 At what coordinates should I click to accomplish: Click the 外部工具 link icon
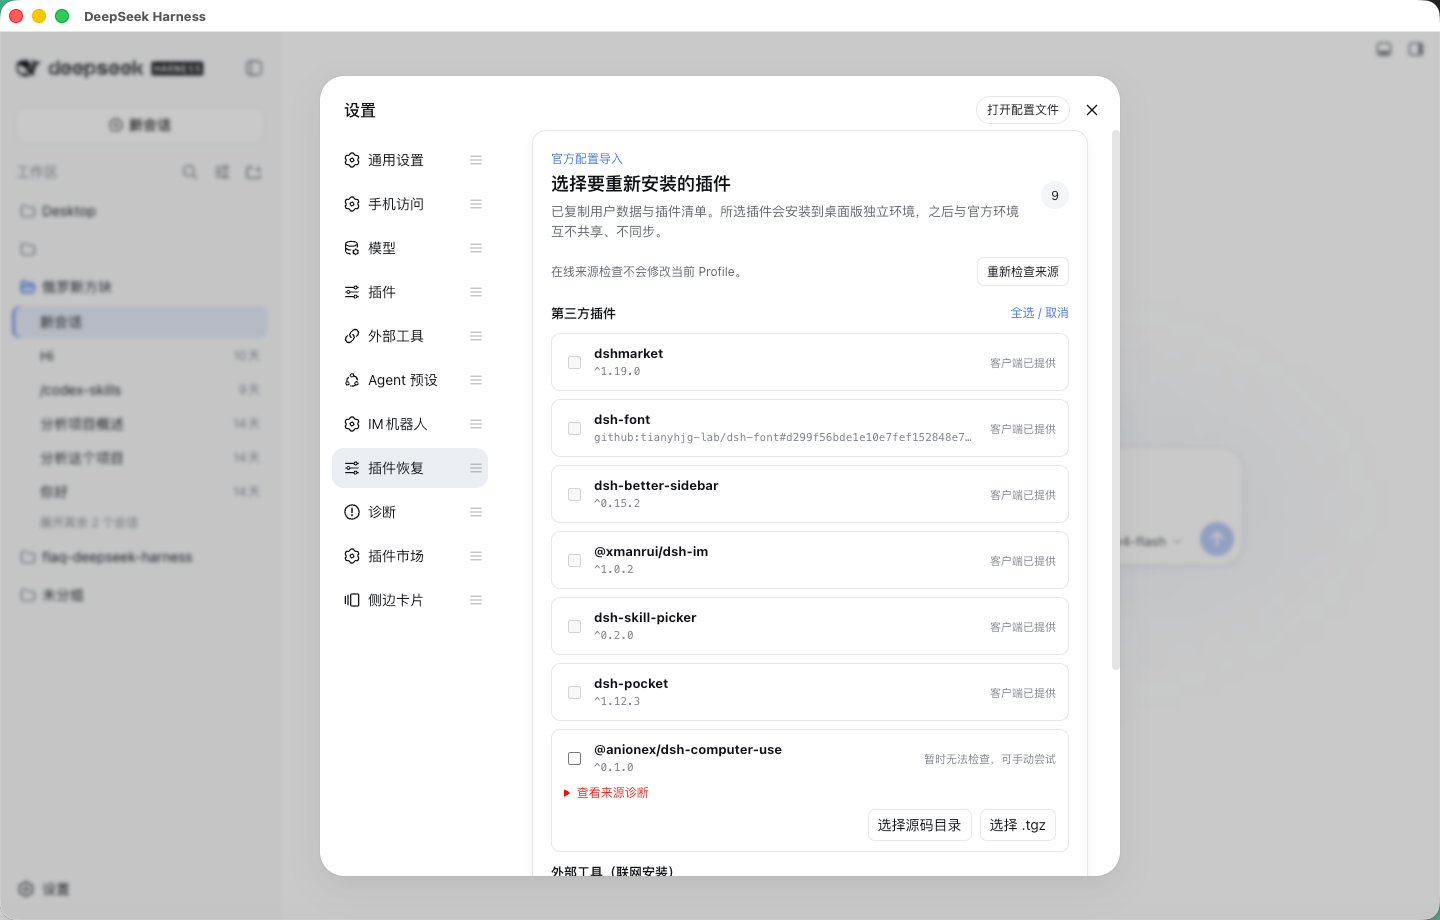pos(352,336)
